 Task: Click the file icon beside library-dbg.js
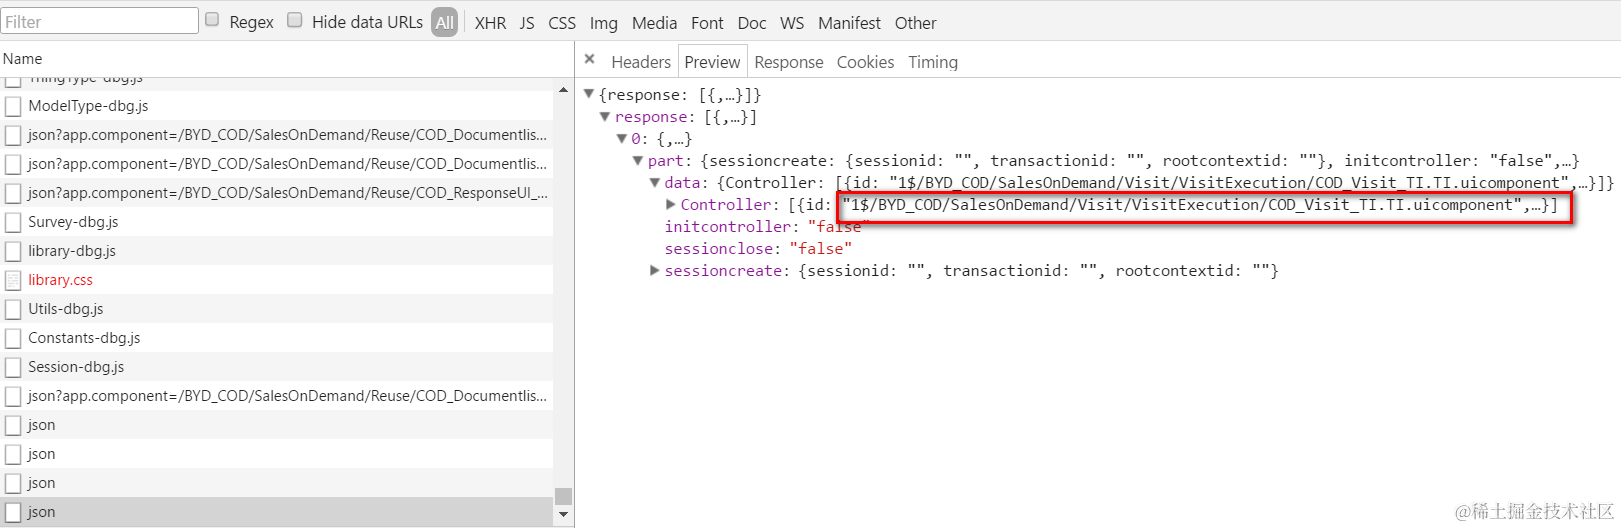tap(13, 251)
